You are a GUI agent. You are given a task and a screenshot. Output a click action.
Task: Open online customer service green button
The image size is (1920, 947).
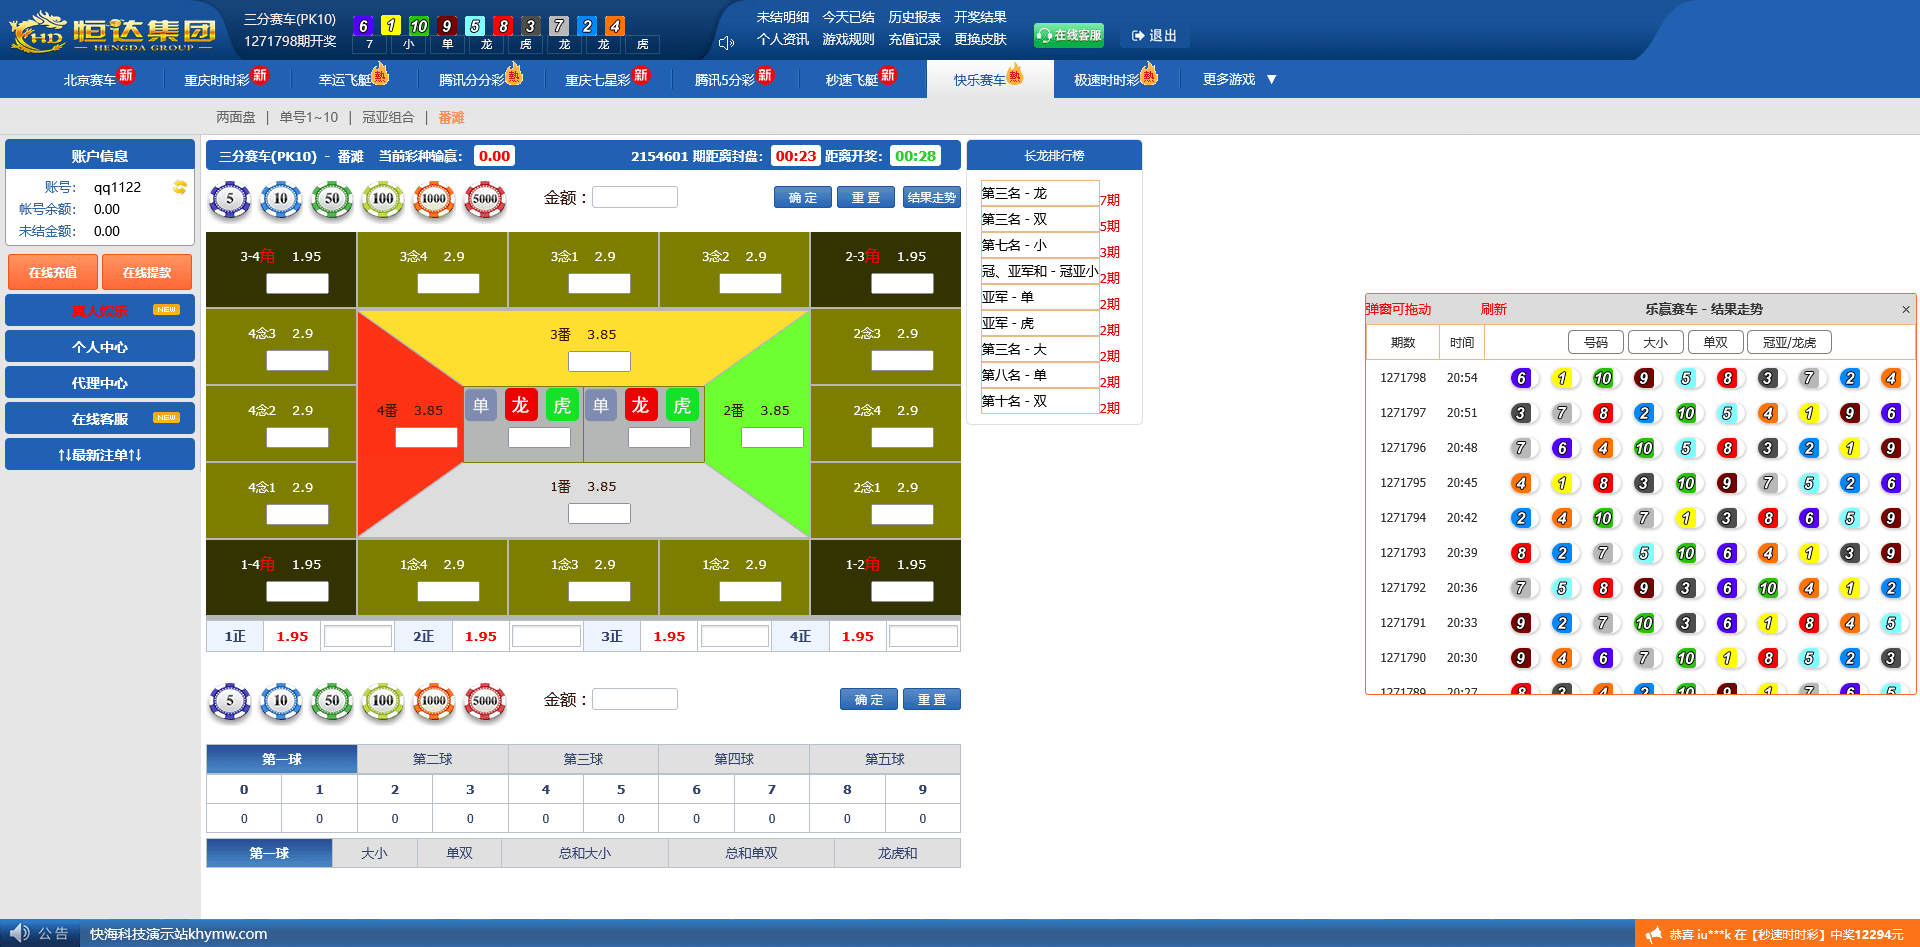(x=1068, y=35)
